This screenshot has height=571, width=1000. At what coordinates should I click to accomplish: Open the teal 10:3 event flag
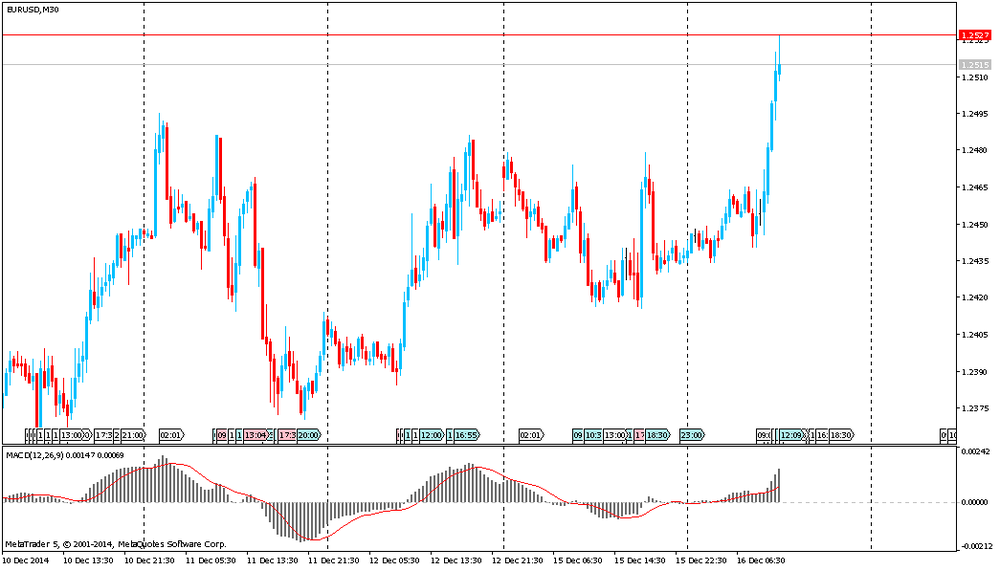[592, 435]
